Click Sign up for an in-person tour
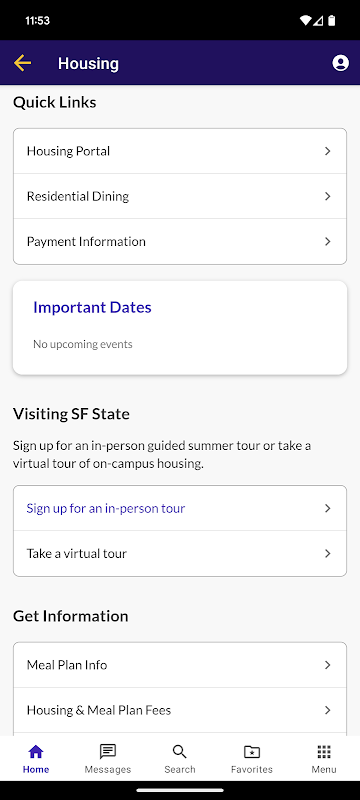The width and height of the screenshot is (360, 800). (x=180, y=508)
